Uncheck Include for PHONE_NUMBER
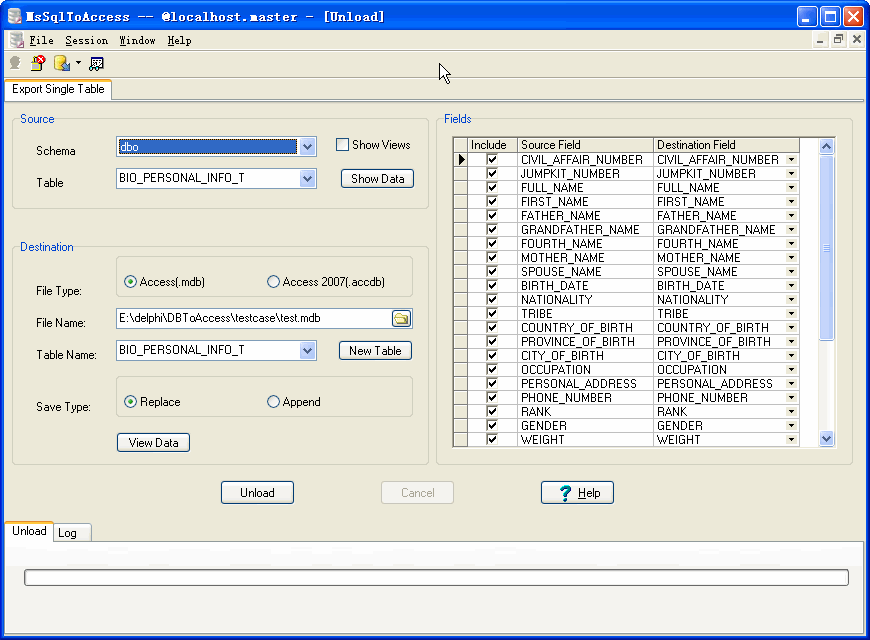This screenshot has height=640, width=870. [x=492, y=397]
